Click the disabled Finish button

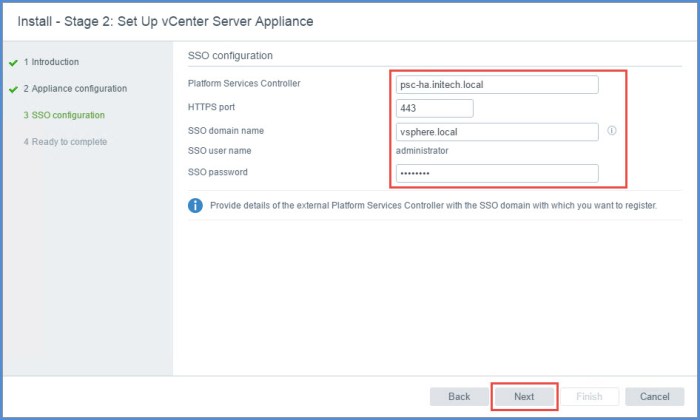pos(589,396)
